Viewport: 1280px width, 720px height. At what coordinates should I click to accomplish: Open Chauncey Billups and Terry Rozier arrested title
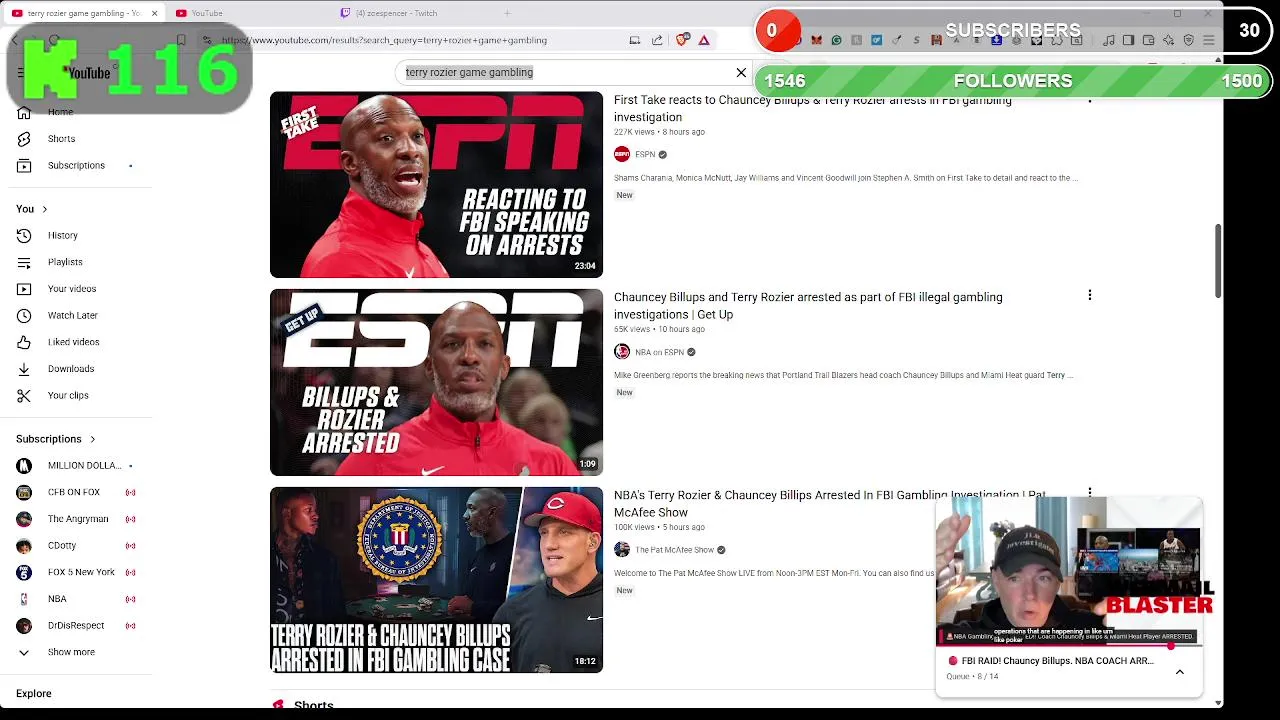(808, 305)
